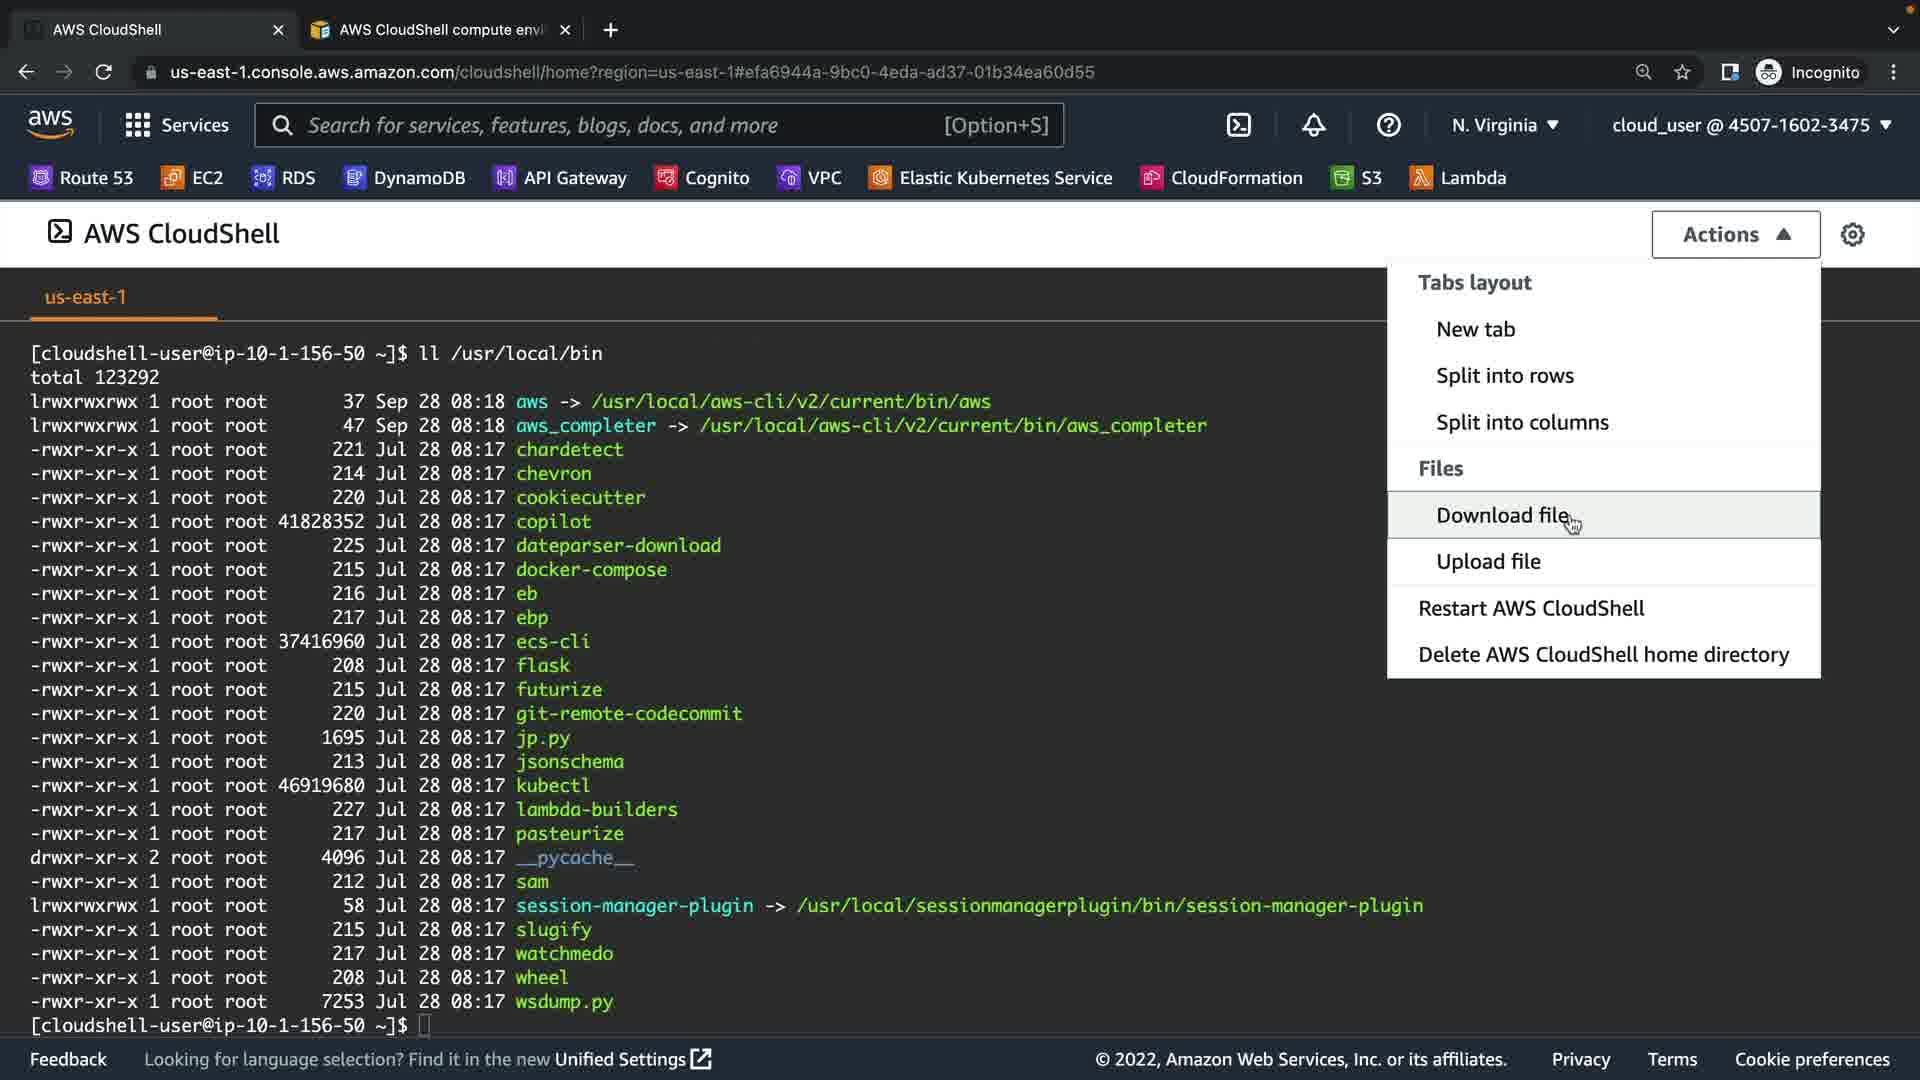
Task: Open CloudShell settings gear icon
Action: [x=1852, y=234]
